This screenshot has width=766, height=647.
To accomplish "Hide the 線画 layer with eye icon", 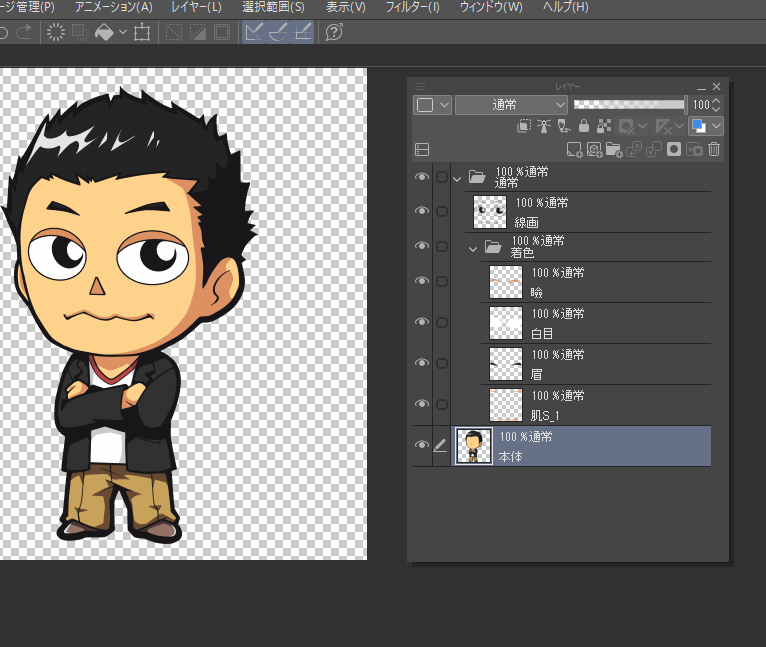I will [x=422, y=211].
